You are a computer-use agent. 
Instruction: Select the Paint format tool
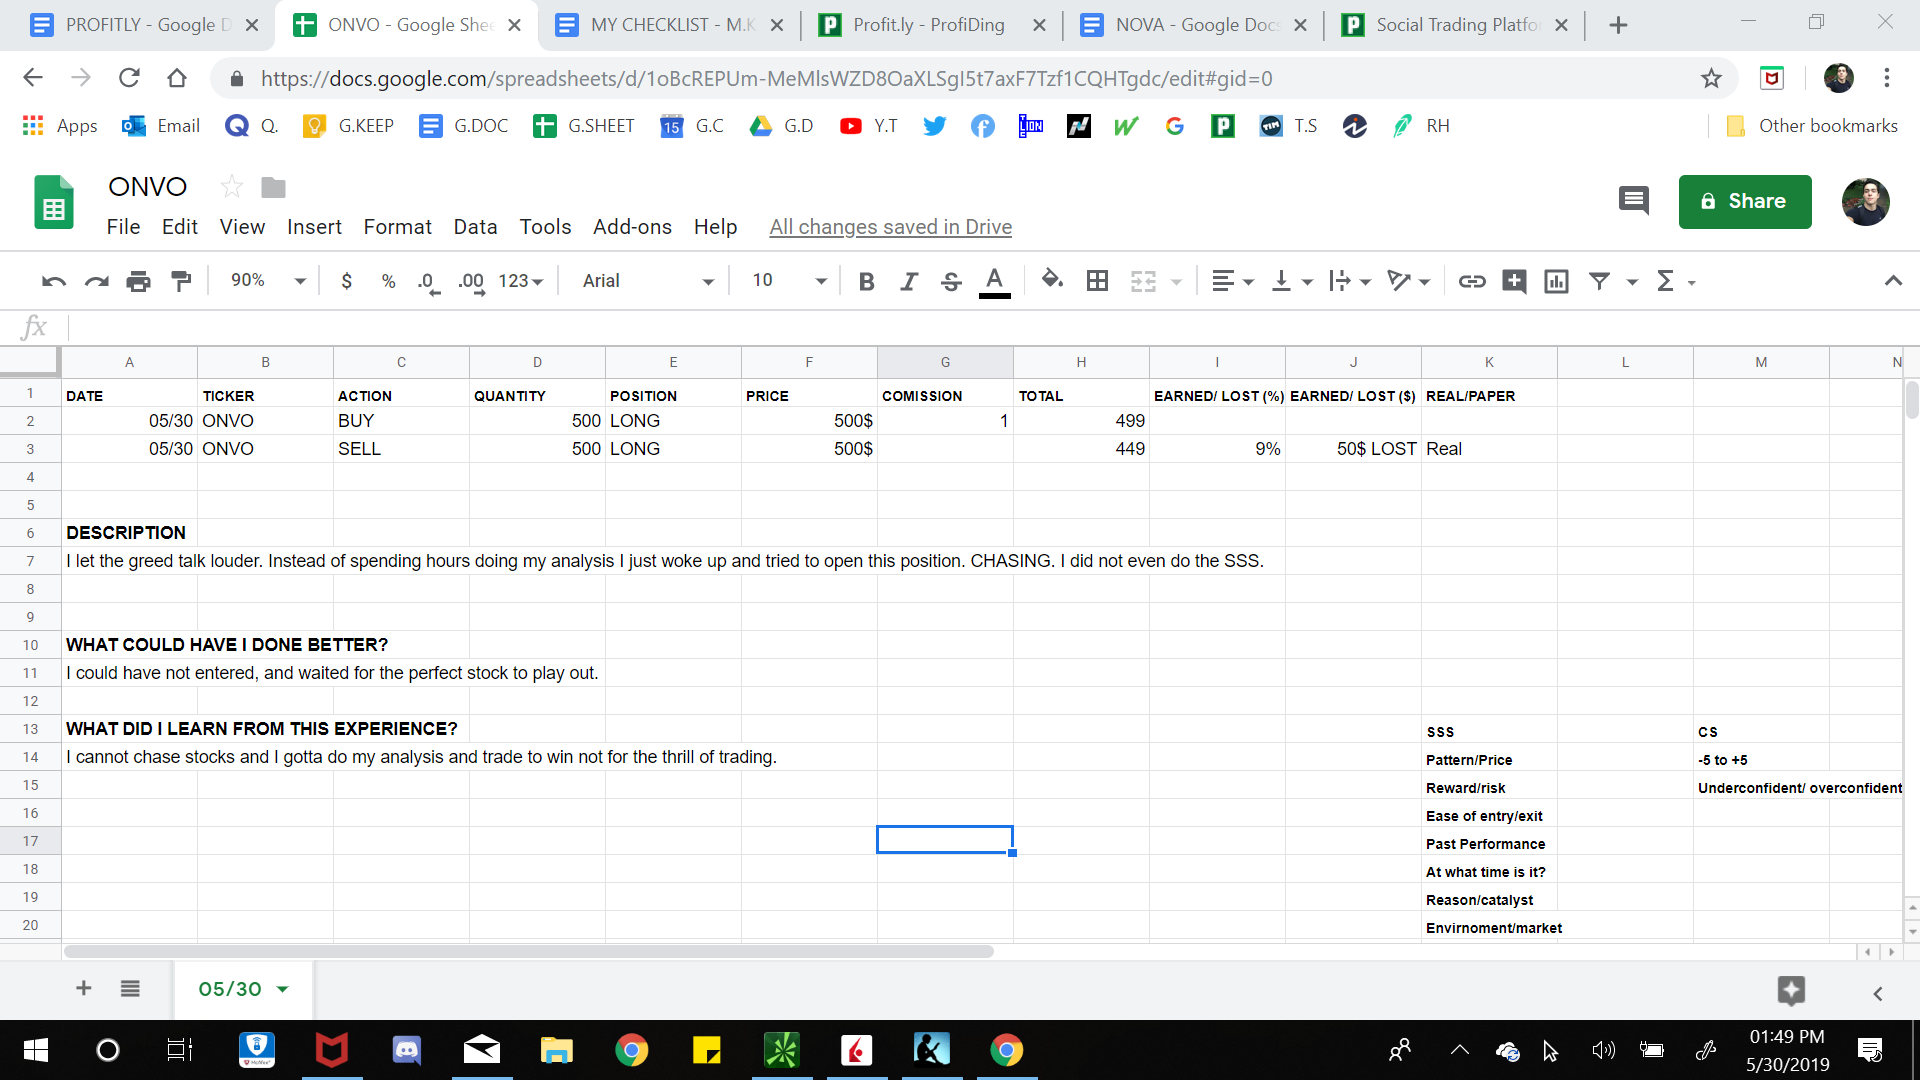click(181, 282)
